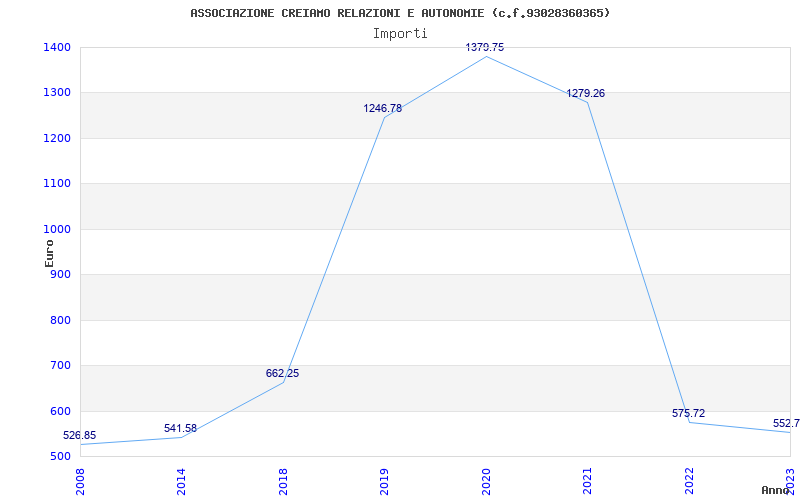Click the Euro y-axis title
This screenshot has width=800, height=500.
click(x=49, y=253)
